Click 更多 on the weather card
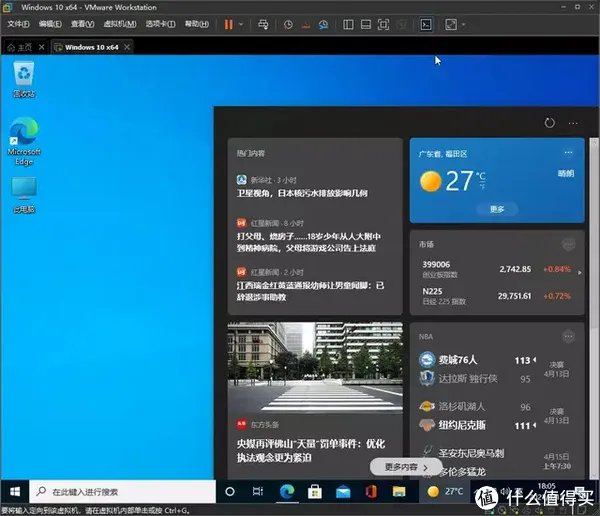This screenshot has width=600, height=516. (497, 209)
